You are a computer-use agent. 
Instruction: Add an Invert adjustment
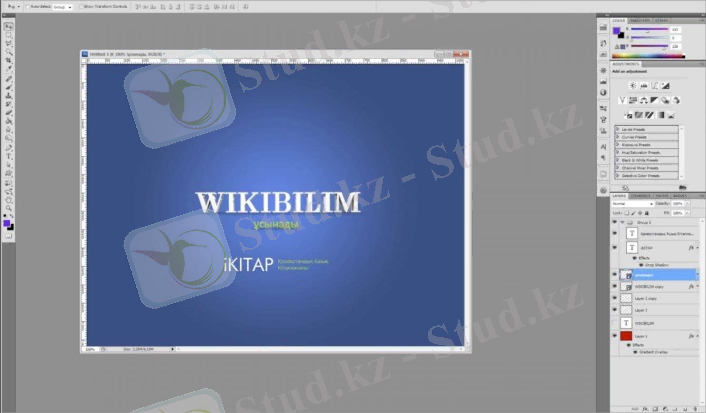click(x=629, y=115)
